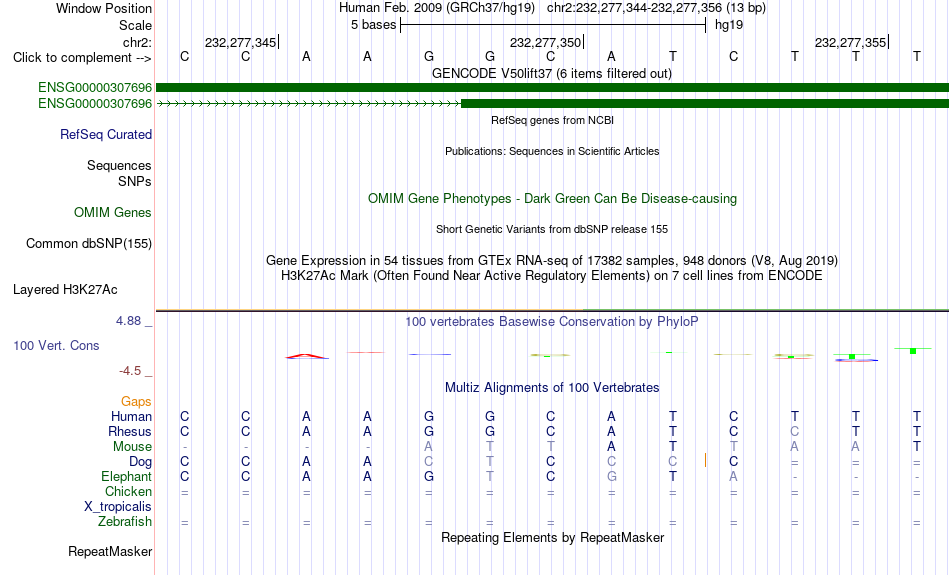Open 'RefSeq genes from NCBI' track title
The width and height of the screenshot is (950, 575).
[552, 120]
